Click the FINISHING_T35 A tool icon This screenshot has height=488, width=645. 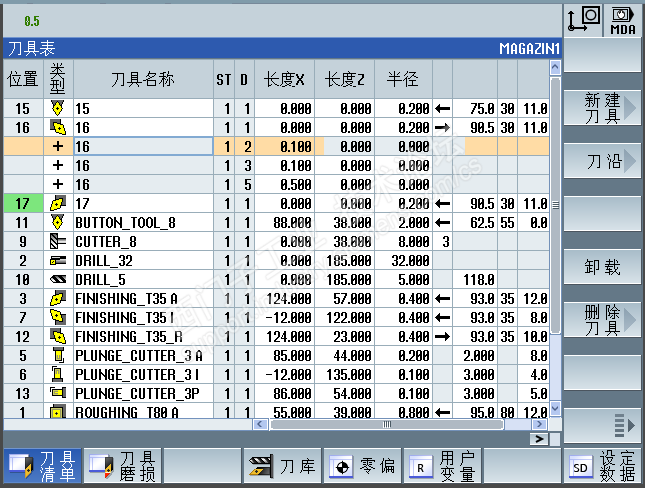point(58,298)
